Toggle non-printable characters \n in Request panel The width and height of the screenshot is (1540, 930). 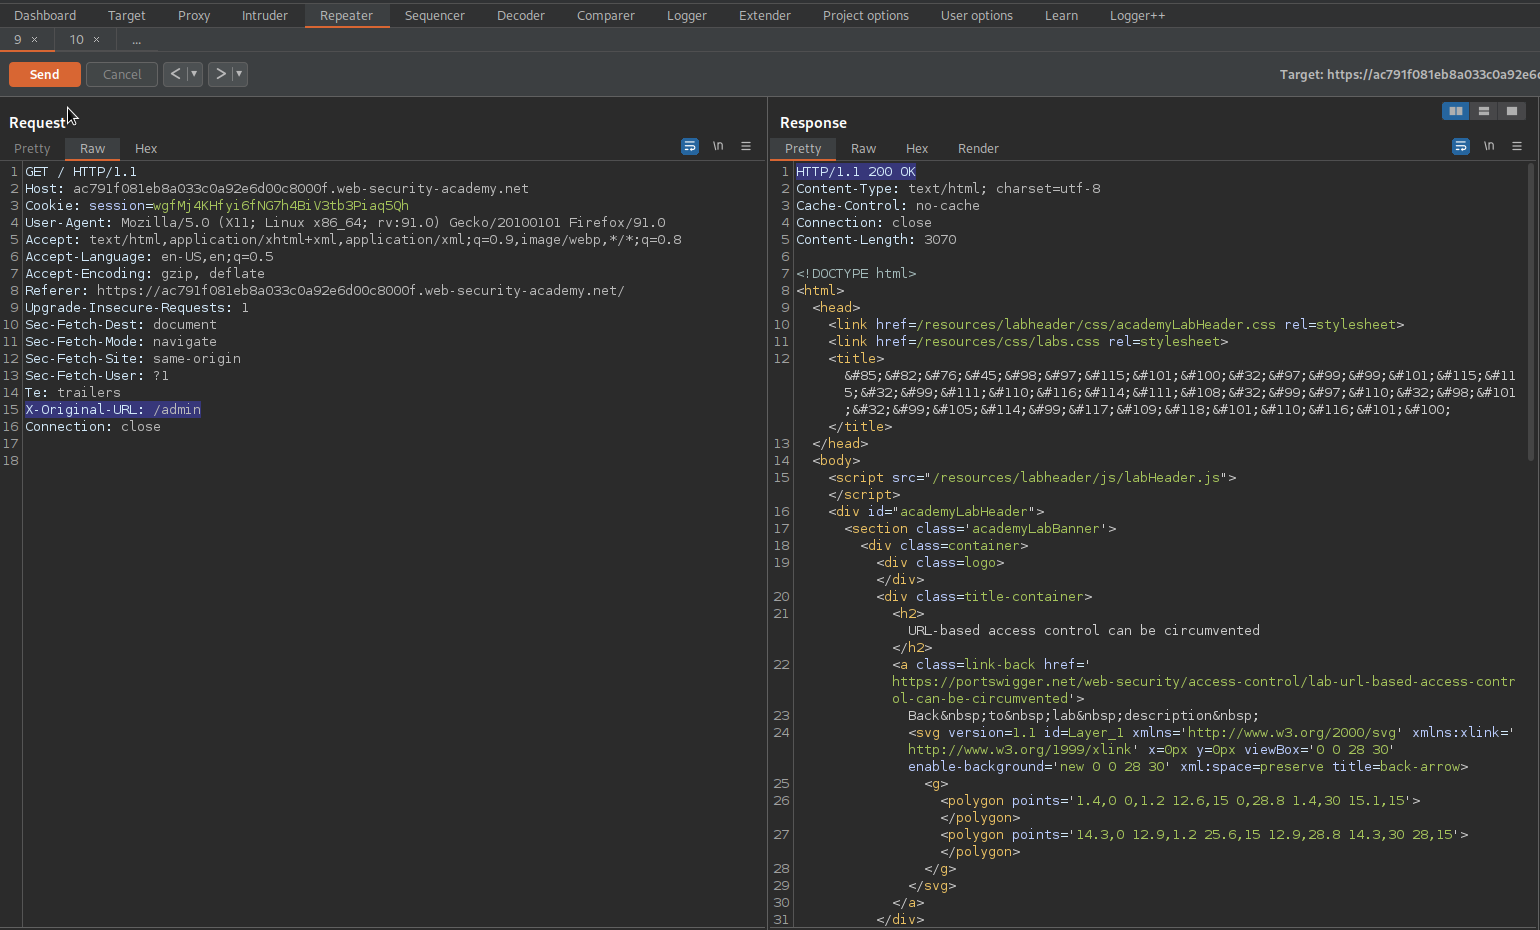[x=718, y=146]
